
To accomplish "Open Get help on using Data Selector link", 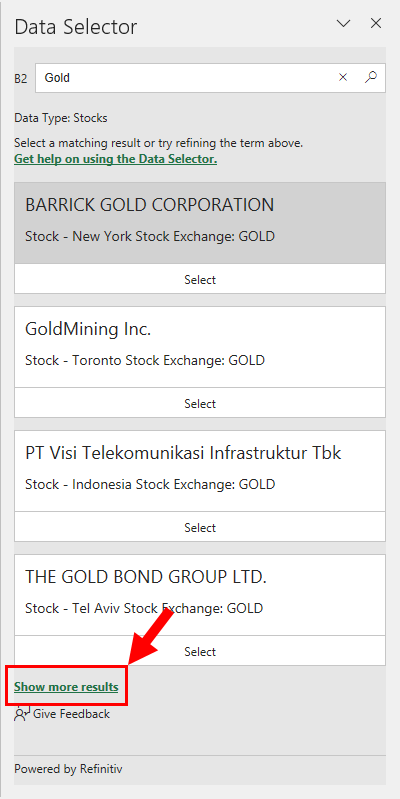I will (116, 159).
